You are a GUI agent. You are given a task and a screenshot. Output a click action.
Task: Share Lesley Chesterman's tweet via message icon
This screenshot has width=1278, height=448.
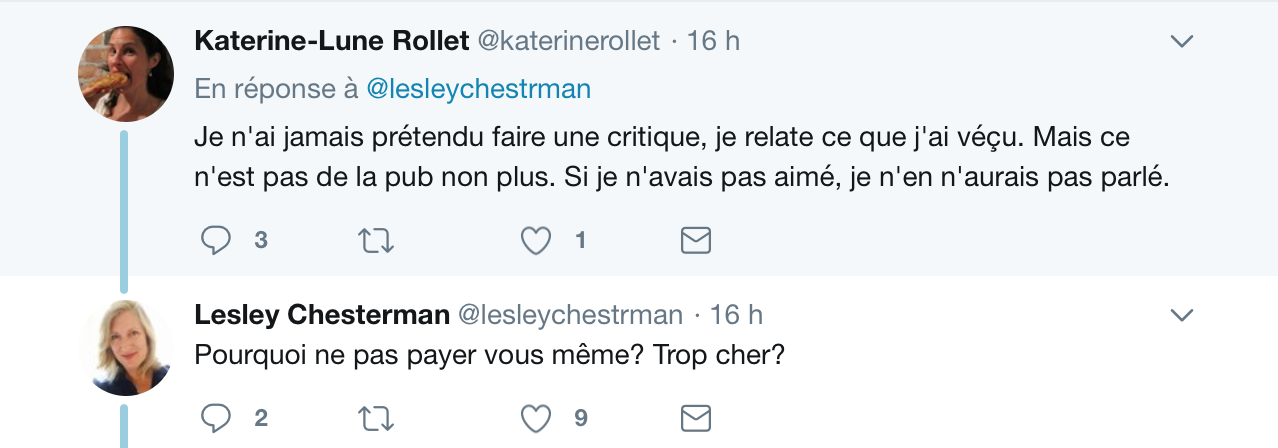(695, 416)
